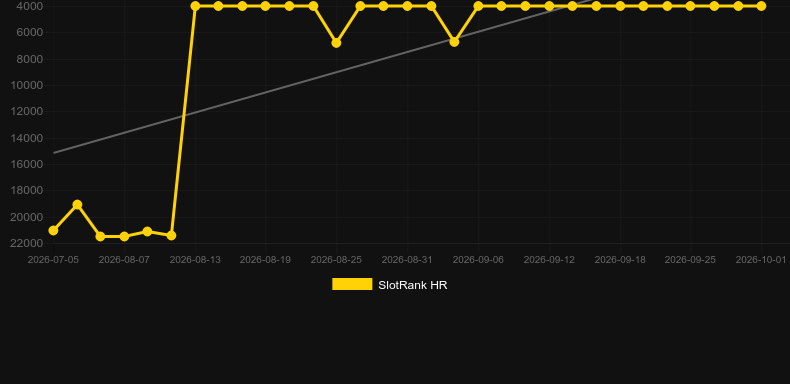This screenshot has width=790, height=384.
Task: Select the data point above the 2026-08-07 label
Action: (x=124, y=236)
